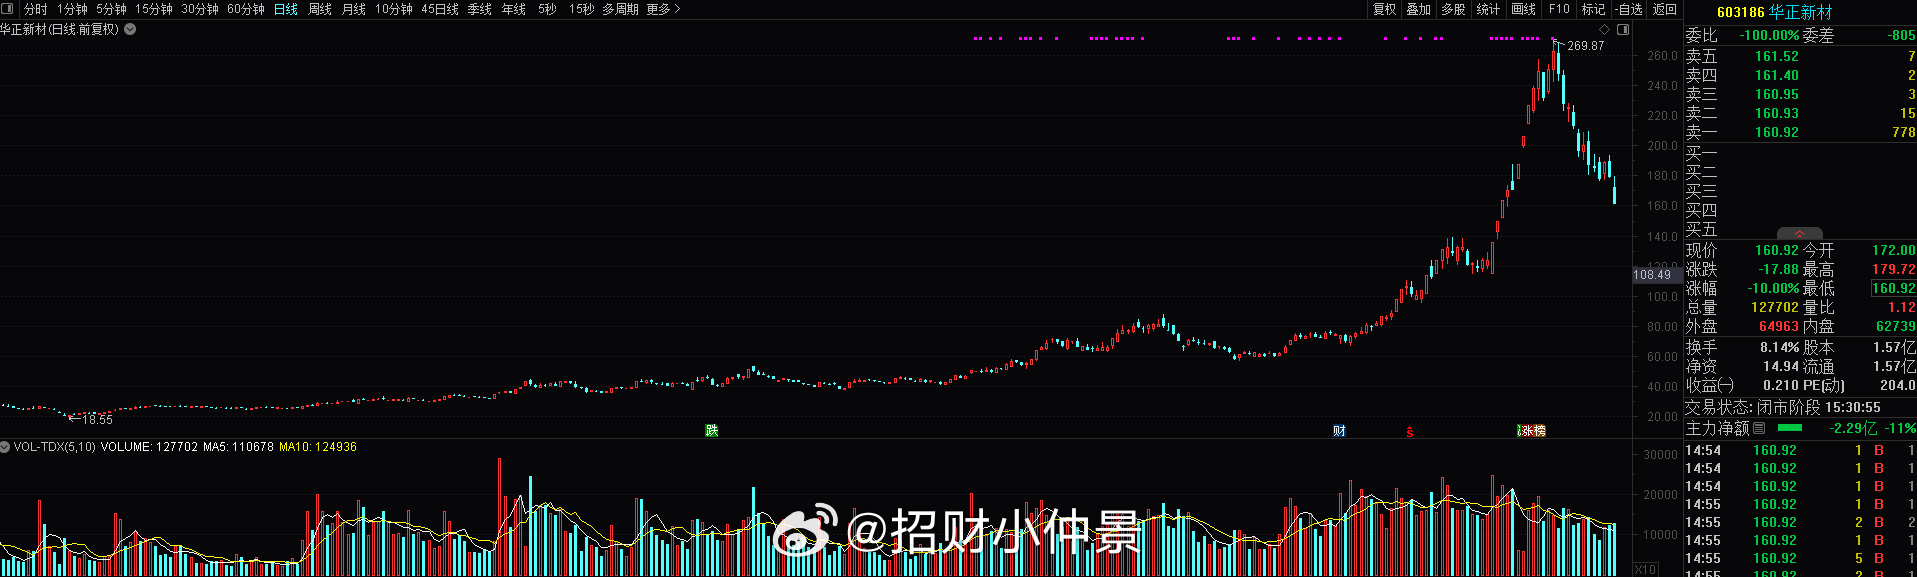1917x577 pixels.
Task: Click the 复权 toolbar button
Action: point(1385,9)
